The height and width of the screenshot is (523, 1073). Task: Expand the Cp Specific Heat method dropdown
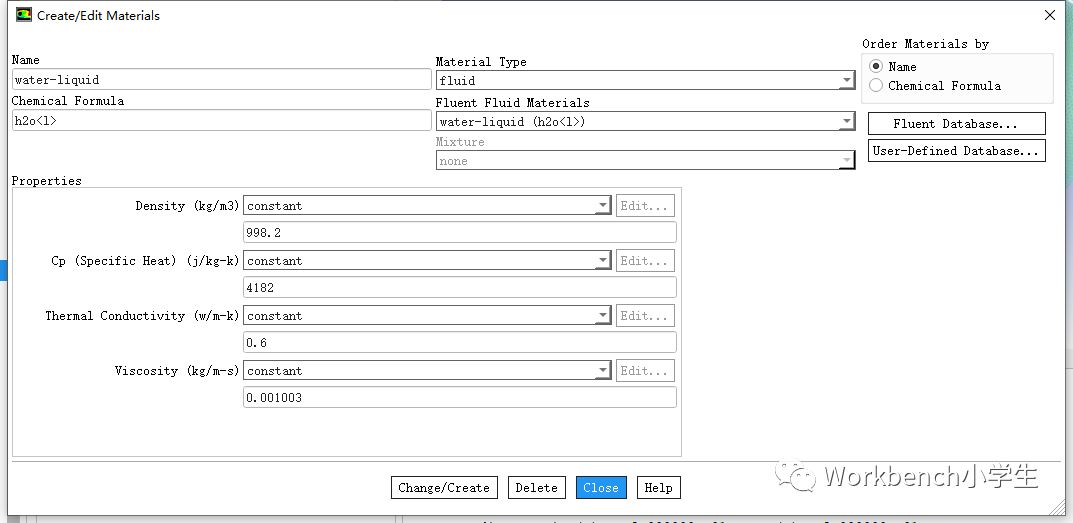tap(427, 261)
